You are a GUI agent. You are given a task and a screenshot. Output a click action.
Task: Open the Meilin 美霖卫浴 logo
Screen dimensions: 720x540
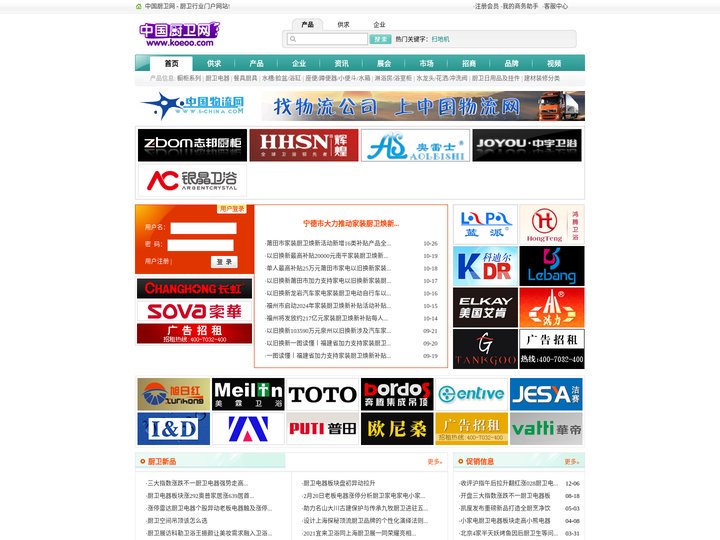(248, 394)
